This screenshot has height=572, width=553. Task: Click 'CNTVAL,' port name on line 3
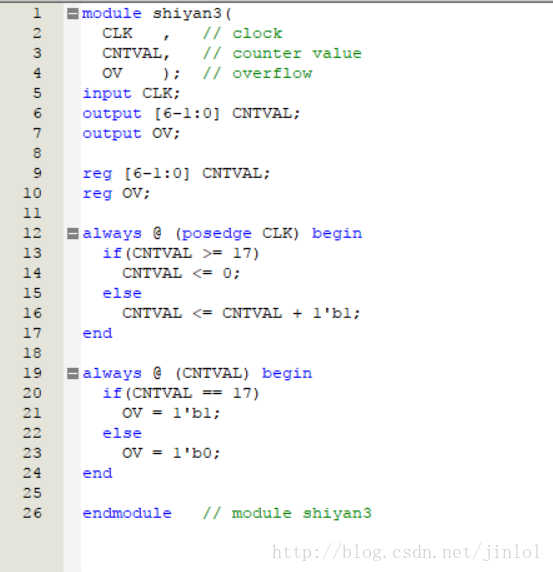point(136,54)
